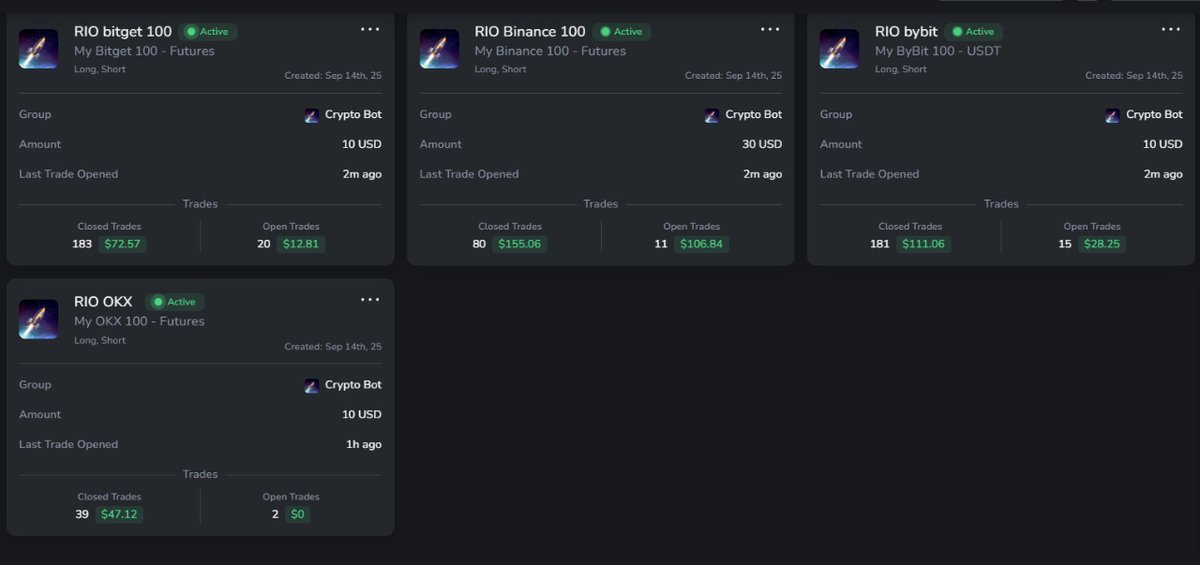
Task: Click the rocket avatar of RIO bybit
Action: 839,49
